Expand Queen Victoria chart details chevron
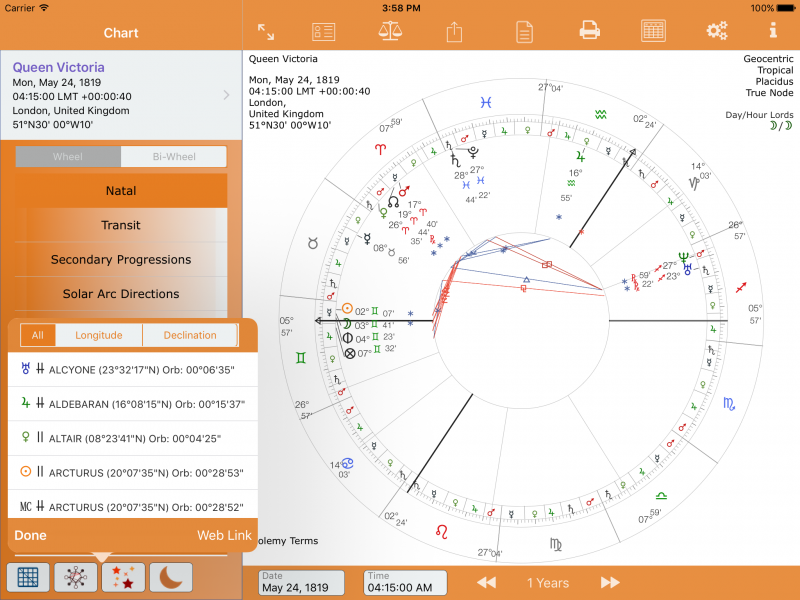This screenshot has height=600, width=800. [x=227, y=96]
